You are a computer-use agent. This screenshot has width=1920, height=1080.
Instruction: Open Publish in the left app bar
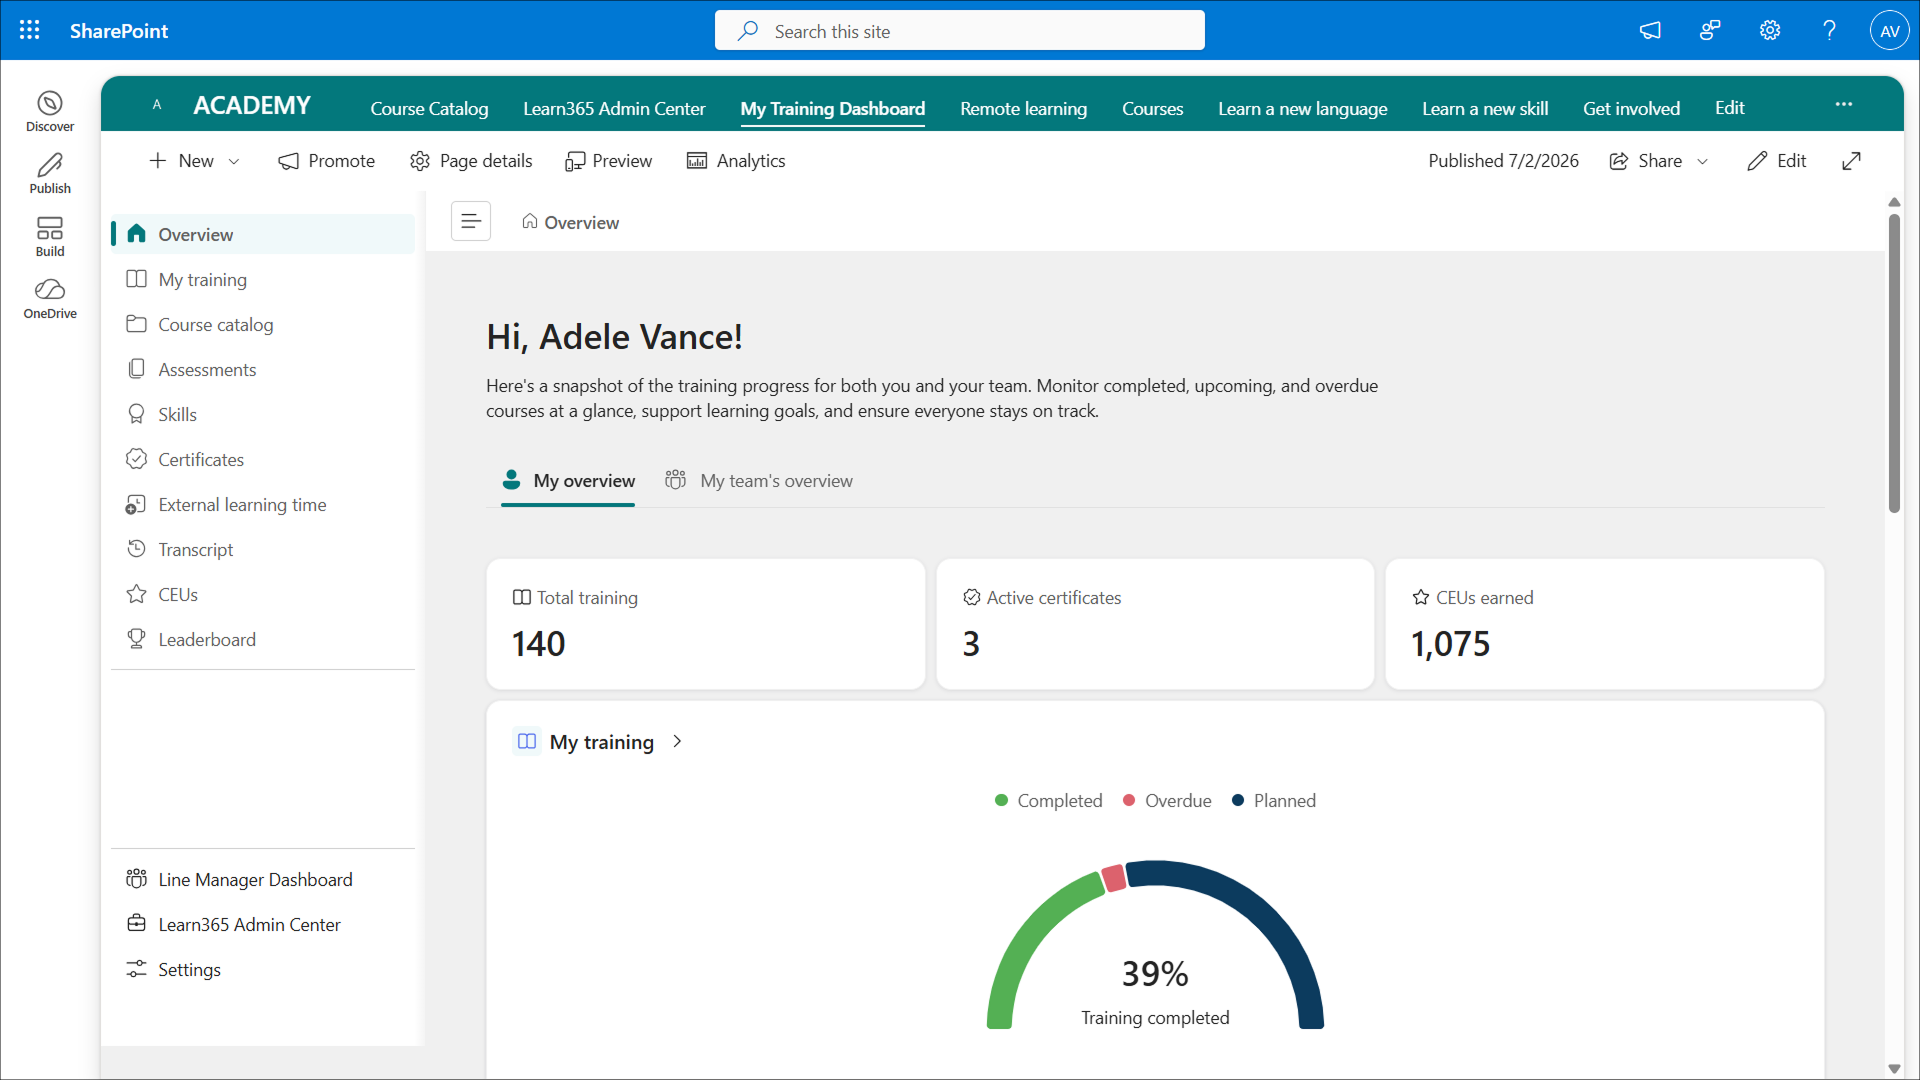(x=50, y=173)
